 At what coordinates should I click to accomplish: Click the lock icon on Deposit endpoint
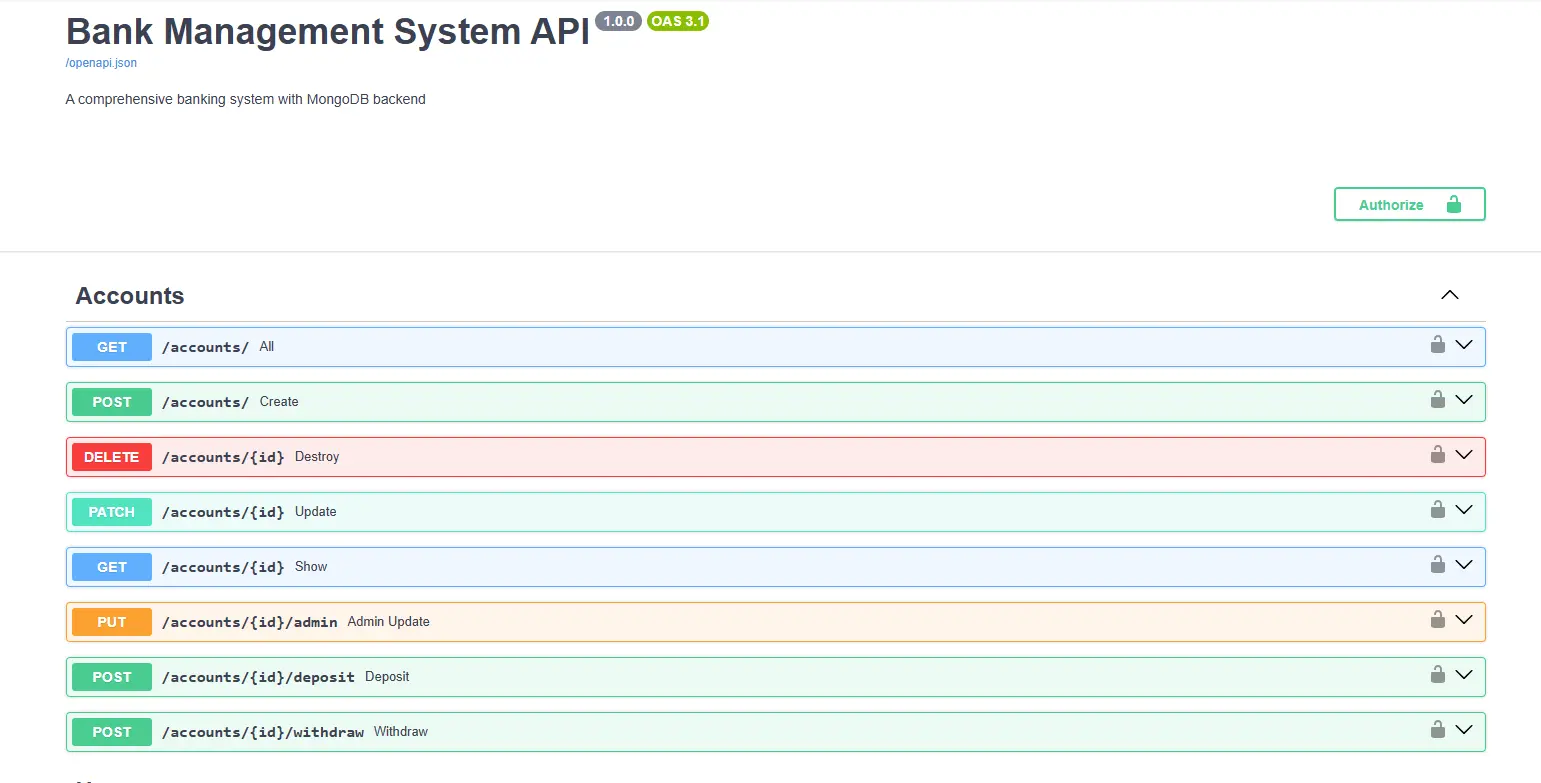[x=1437, y=674]
